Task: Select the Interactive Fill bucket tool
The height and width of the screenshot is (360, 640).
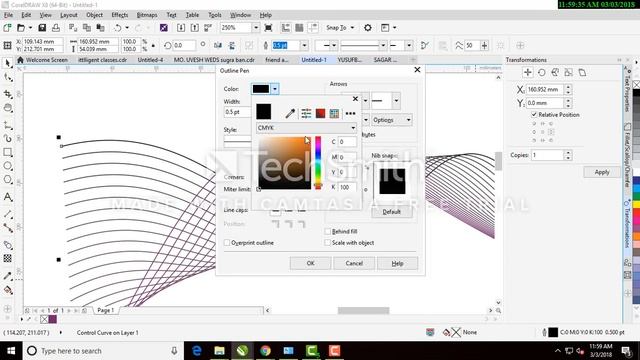Action: coord(8,291)
